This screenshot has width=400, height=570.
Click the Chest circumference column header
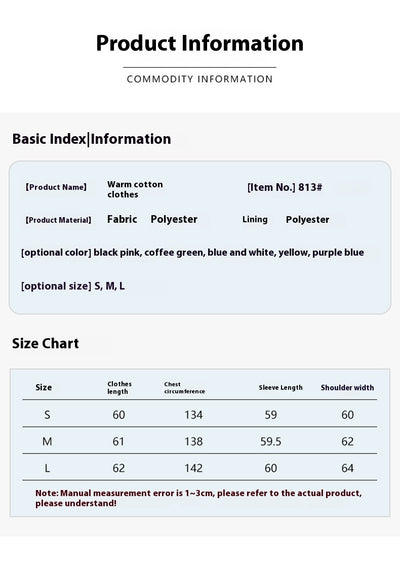(x=184, y=388)
